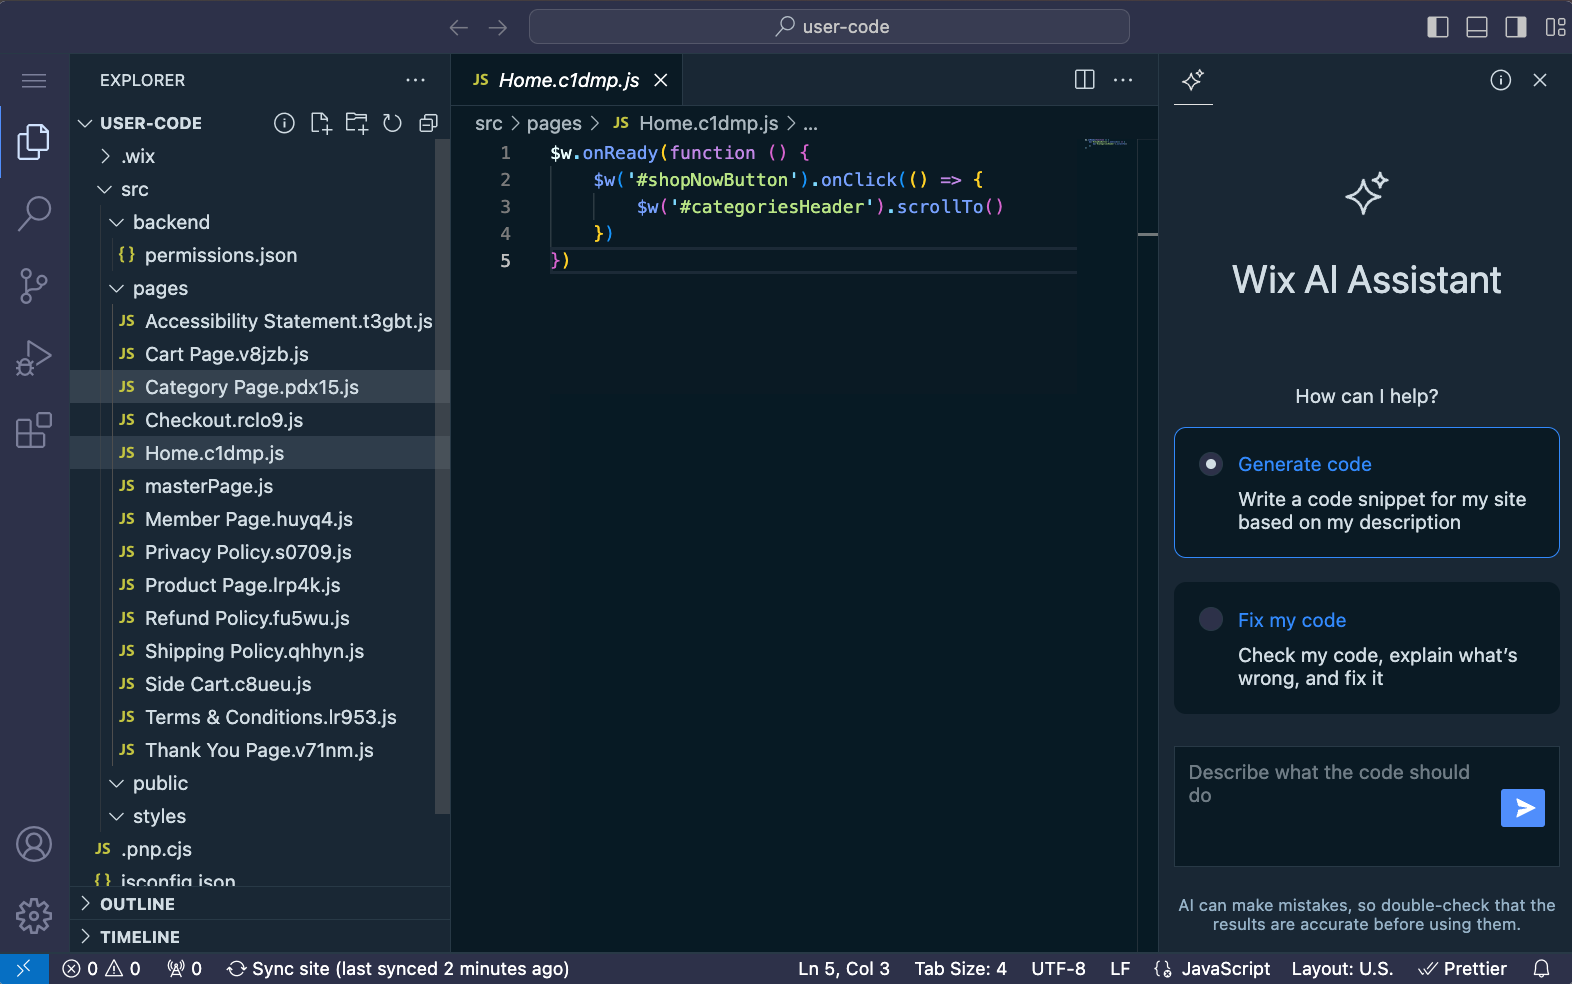Viewport: 1572px width, 984px height.
Task: Go back with the navigation arrow
Action: click(459, 27)
